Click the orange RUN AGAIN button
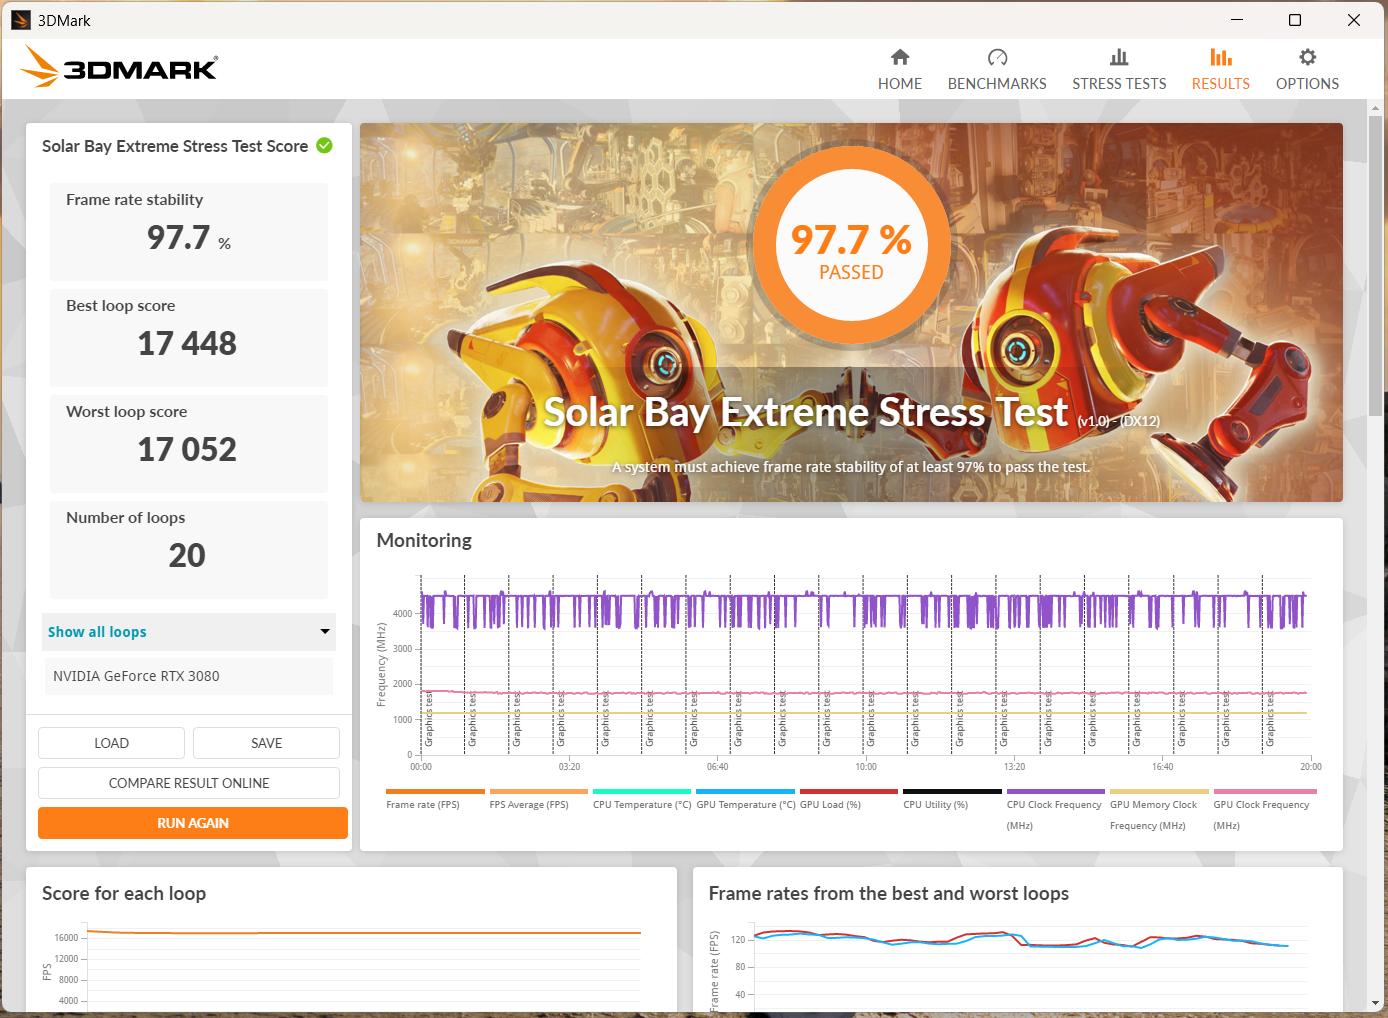Image resolution: width=1388 pixels, height=1018 pixels. pos(193,823)
